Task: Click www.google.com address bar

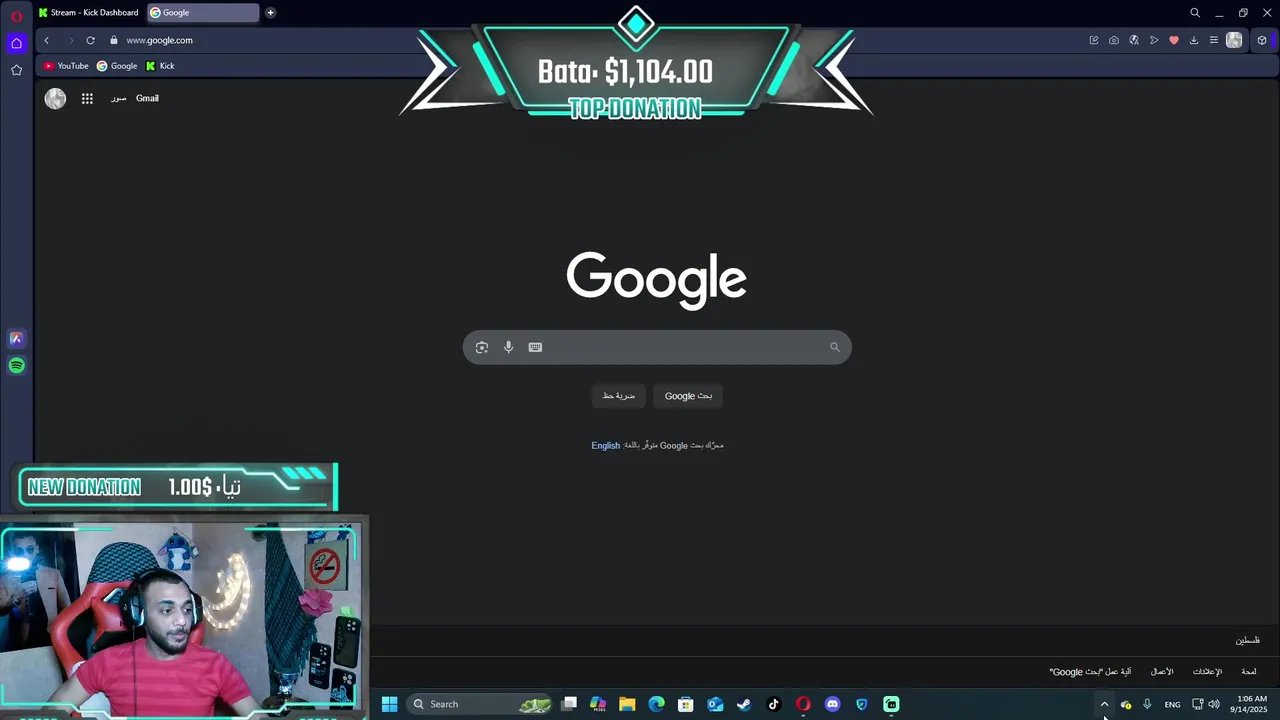Action: point(159,40)
